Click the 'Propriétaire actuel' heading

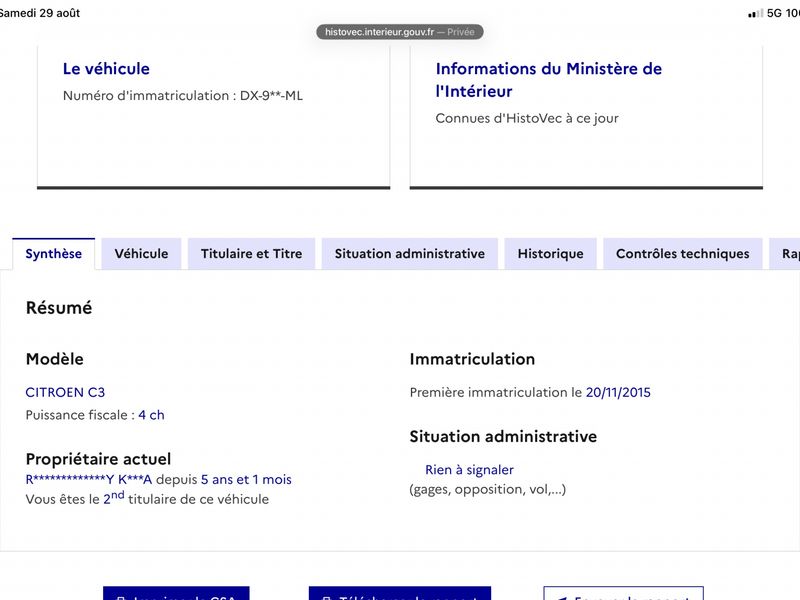coord(98,459)
